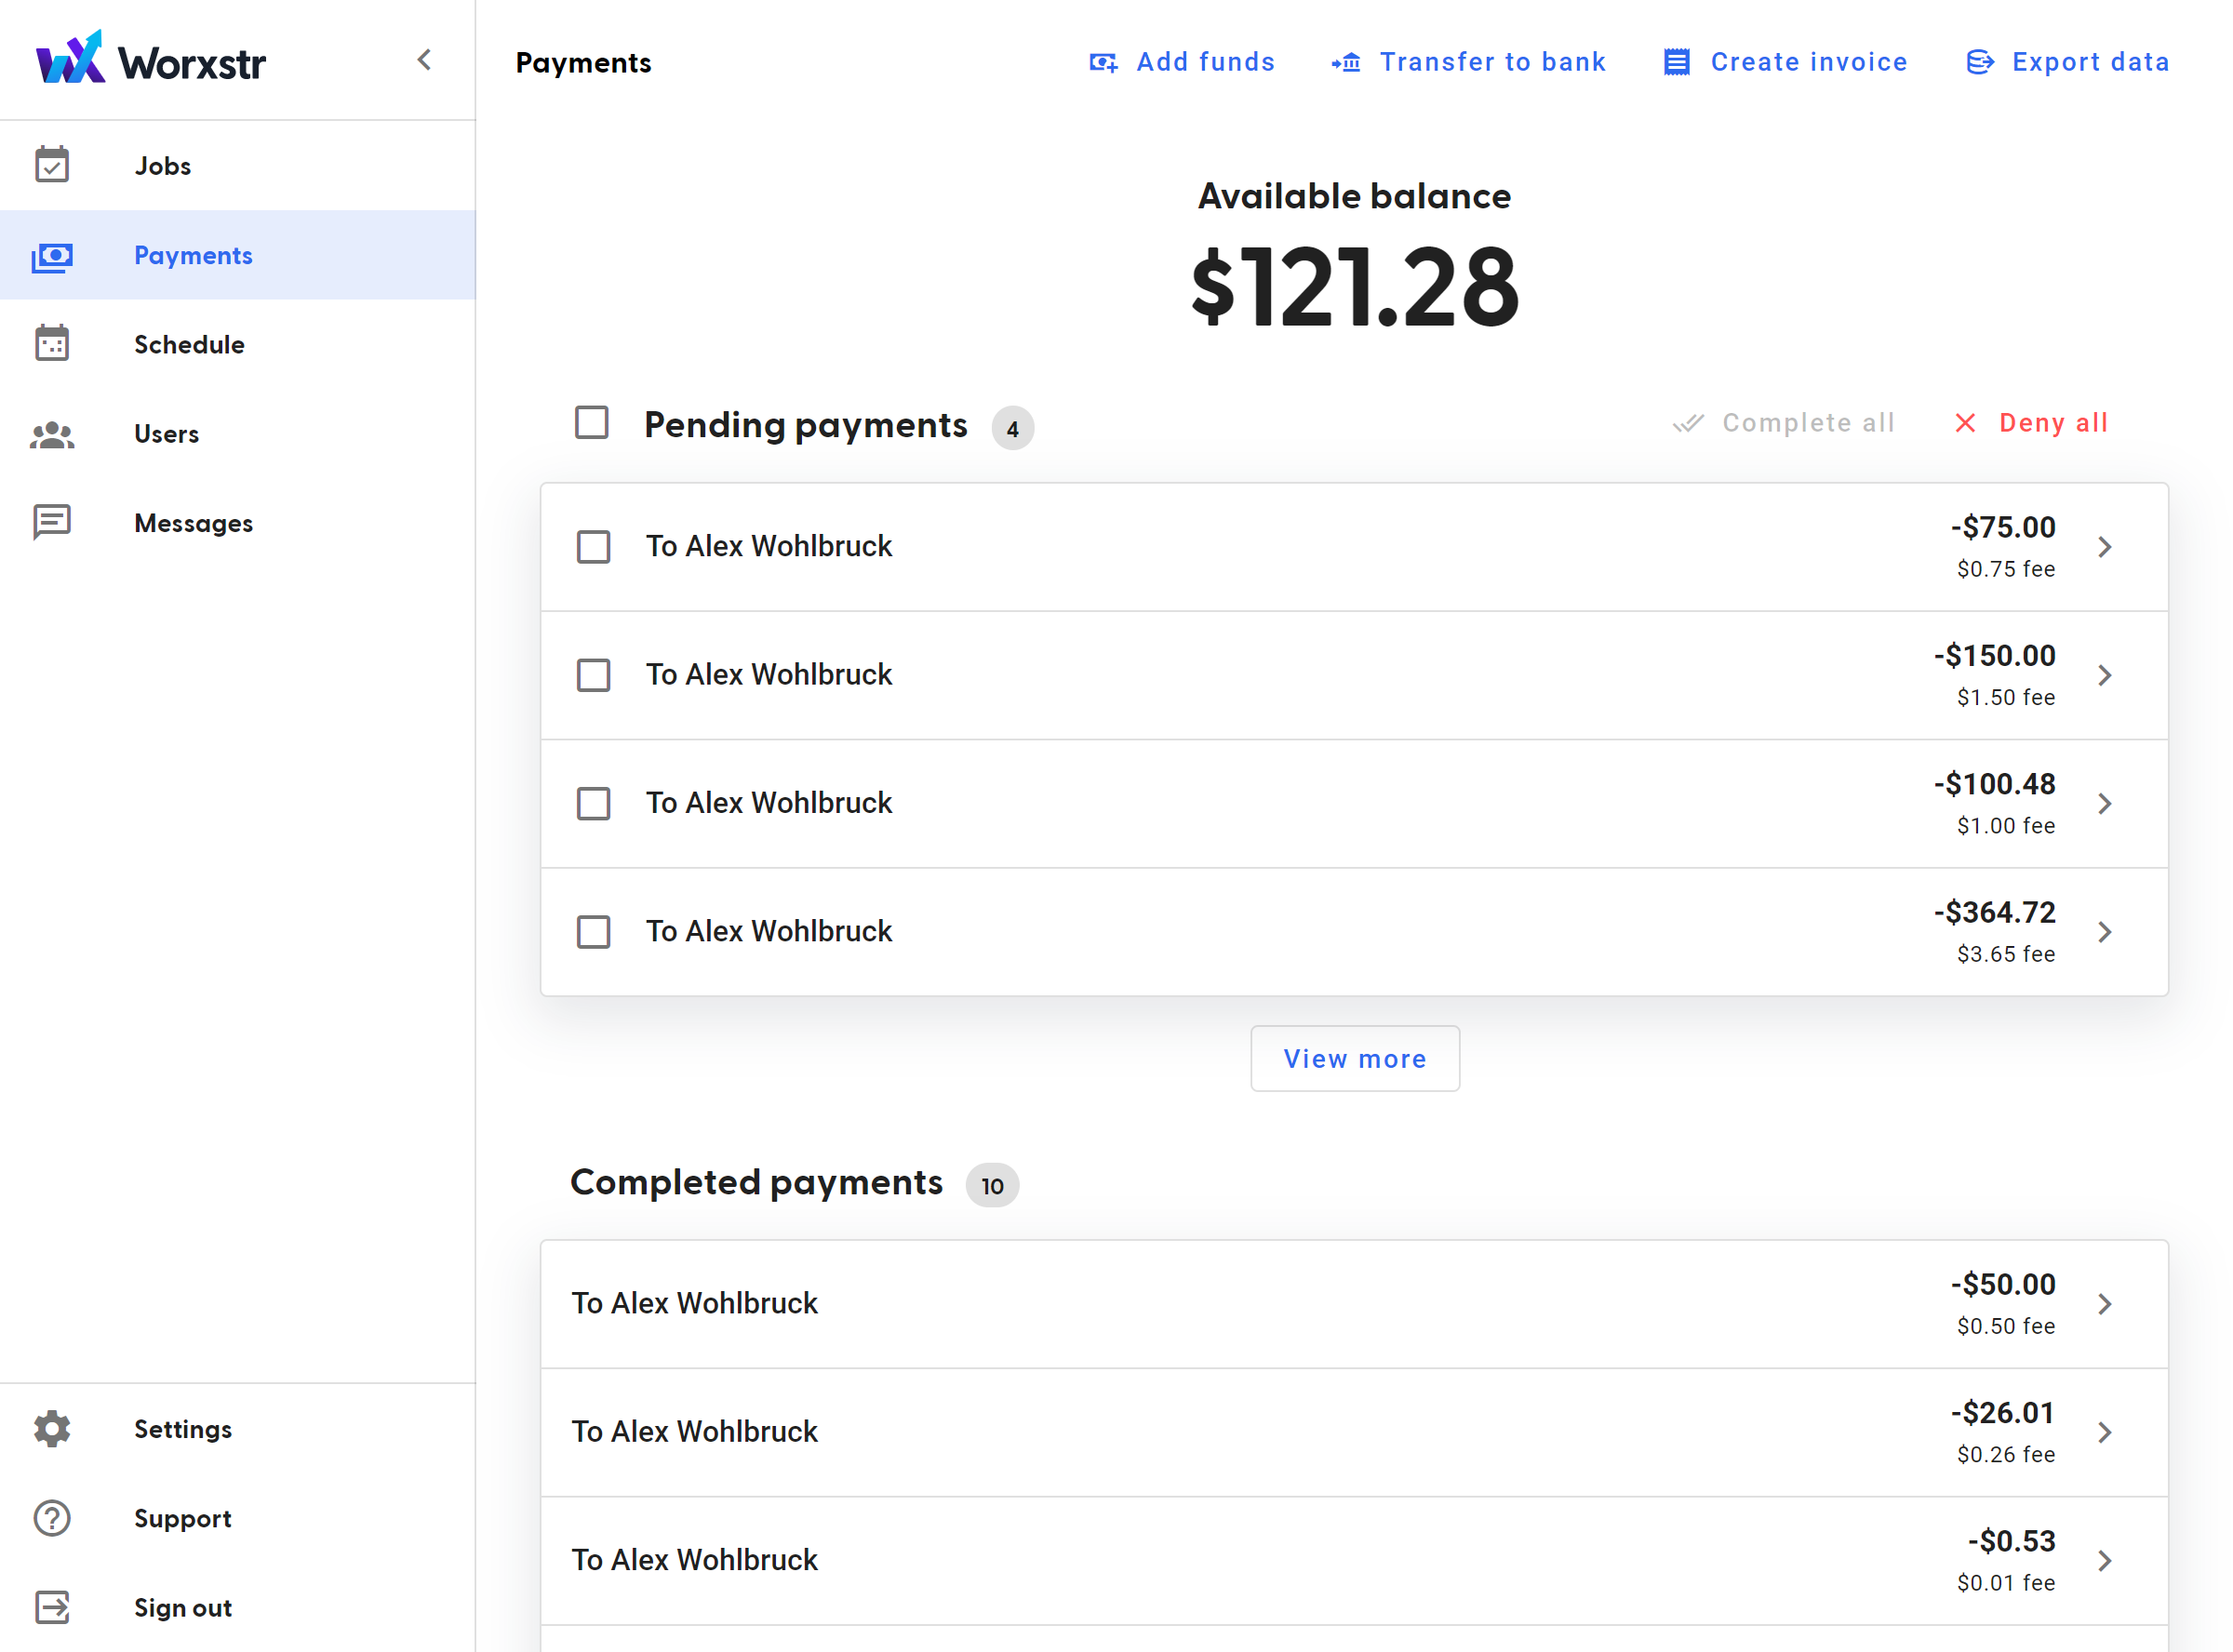Screen dimensions: 2233x1652
Task: Select Payments in the sidebar
Action: point(238,255)
